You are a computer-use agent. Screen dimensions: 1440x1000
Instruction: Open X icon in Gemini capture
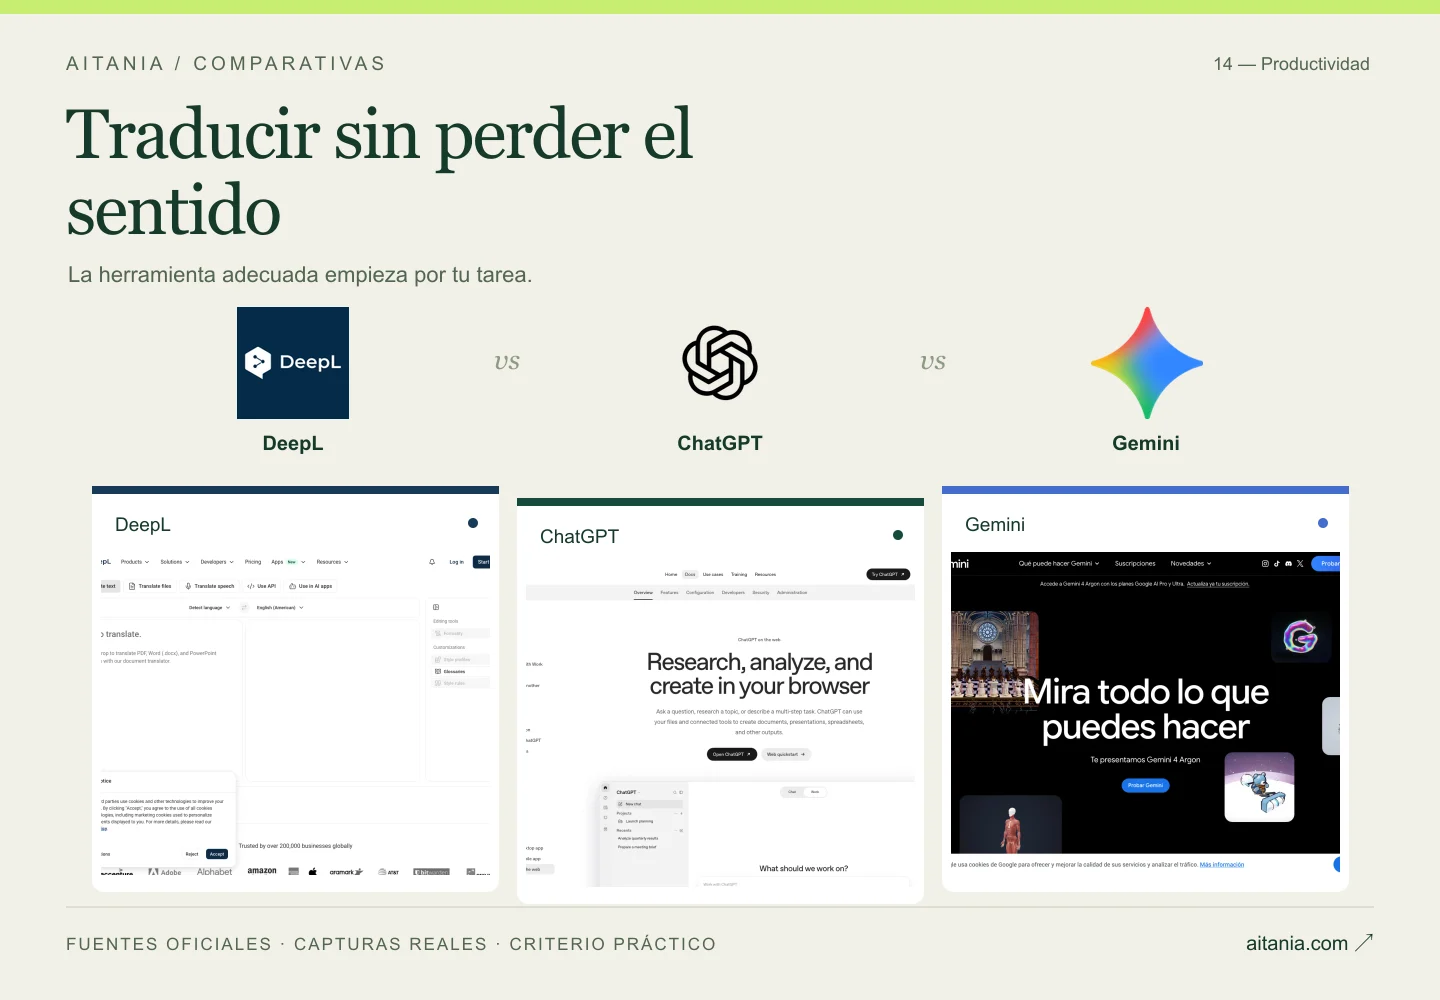(1300, 564)
